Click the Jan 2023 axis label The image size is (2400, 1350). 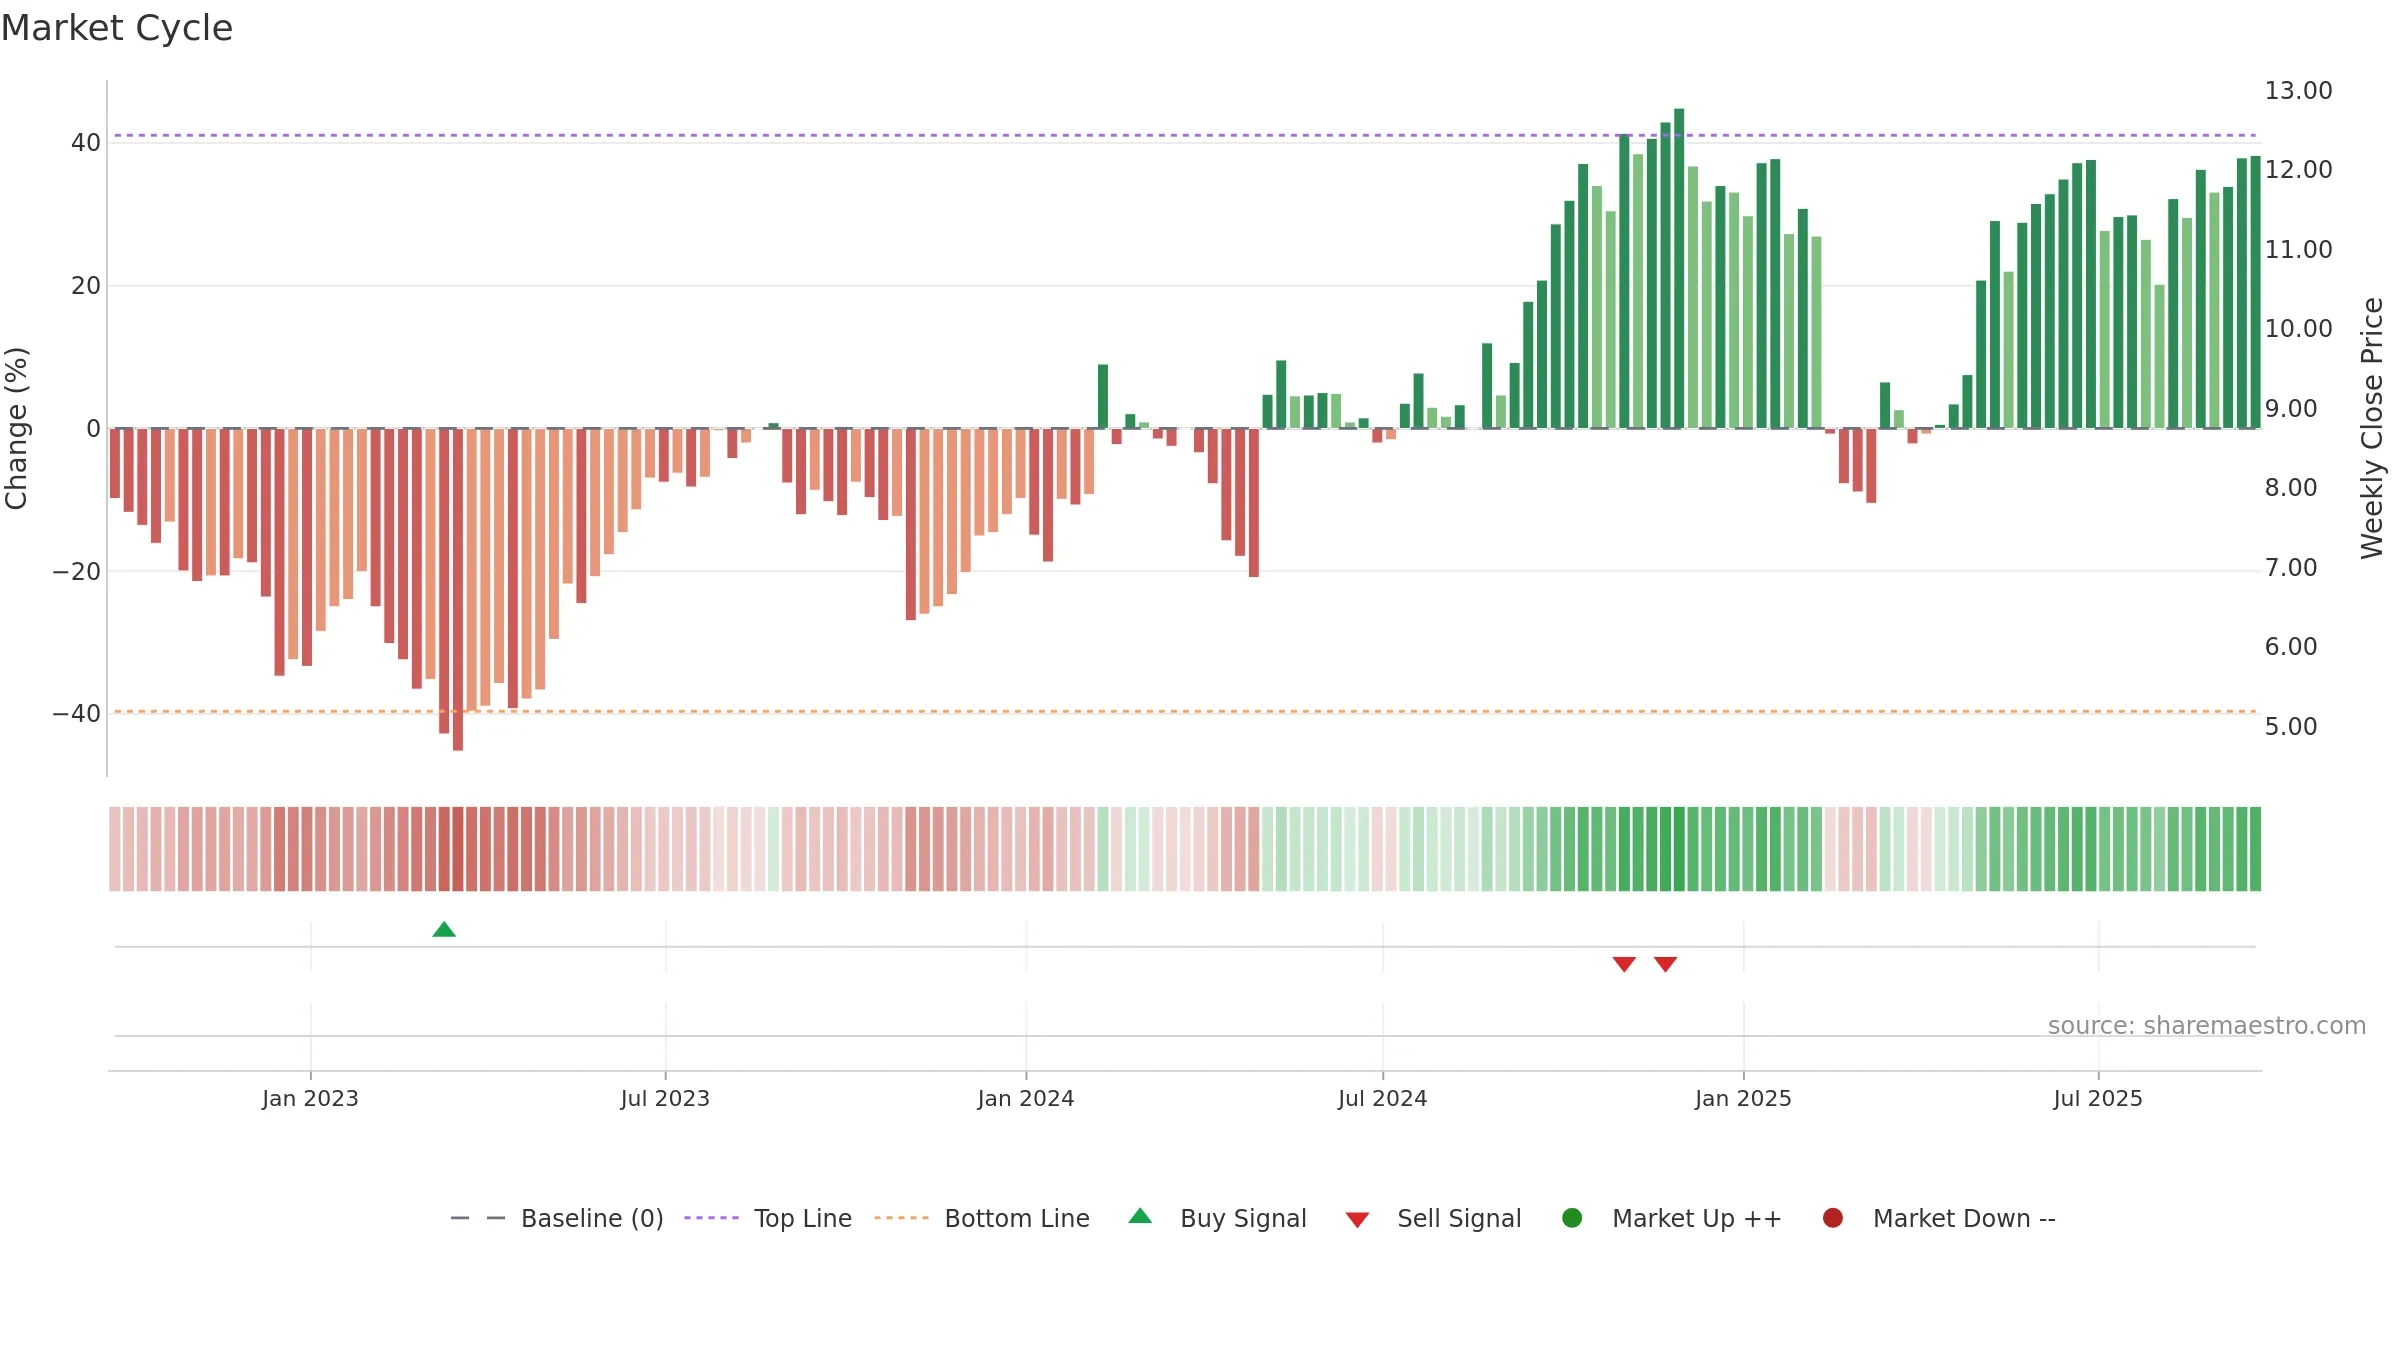click(310, 1098)
